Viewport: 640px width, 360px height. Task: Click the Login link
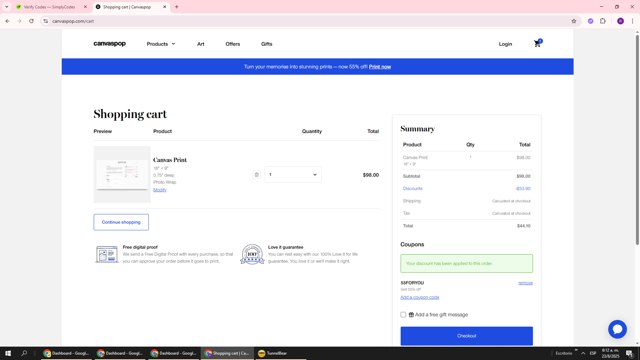coord(505,44)
